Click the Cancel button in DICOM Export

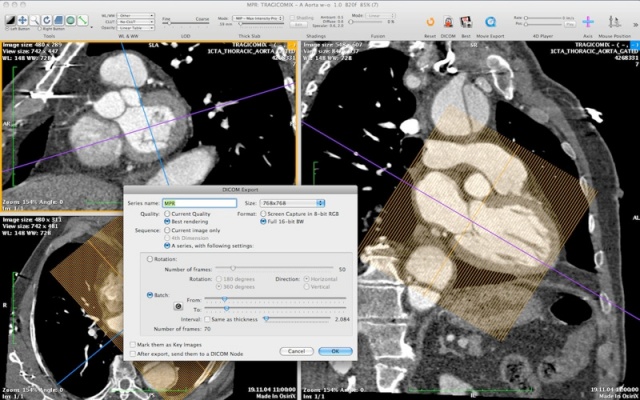pos(295,351)
